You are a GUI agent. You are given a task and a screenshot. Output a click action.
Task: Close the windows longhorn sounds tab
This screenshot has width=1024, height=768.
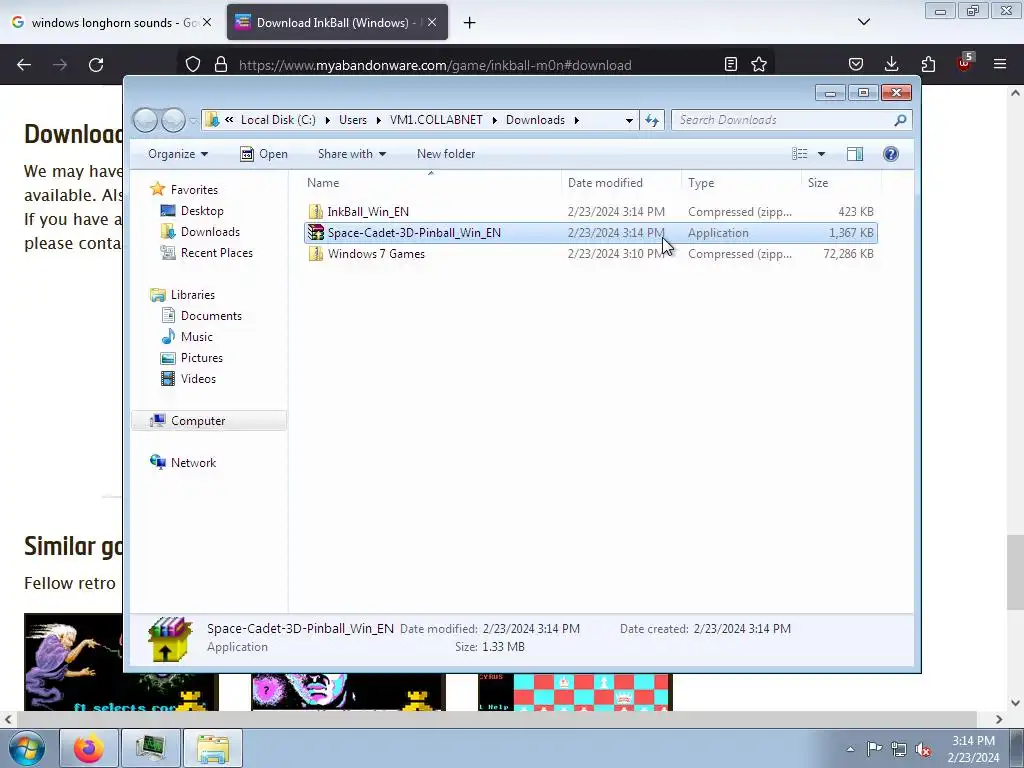[206, 22]
